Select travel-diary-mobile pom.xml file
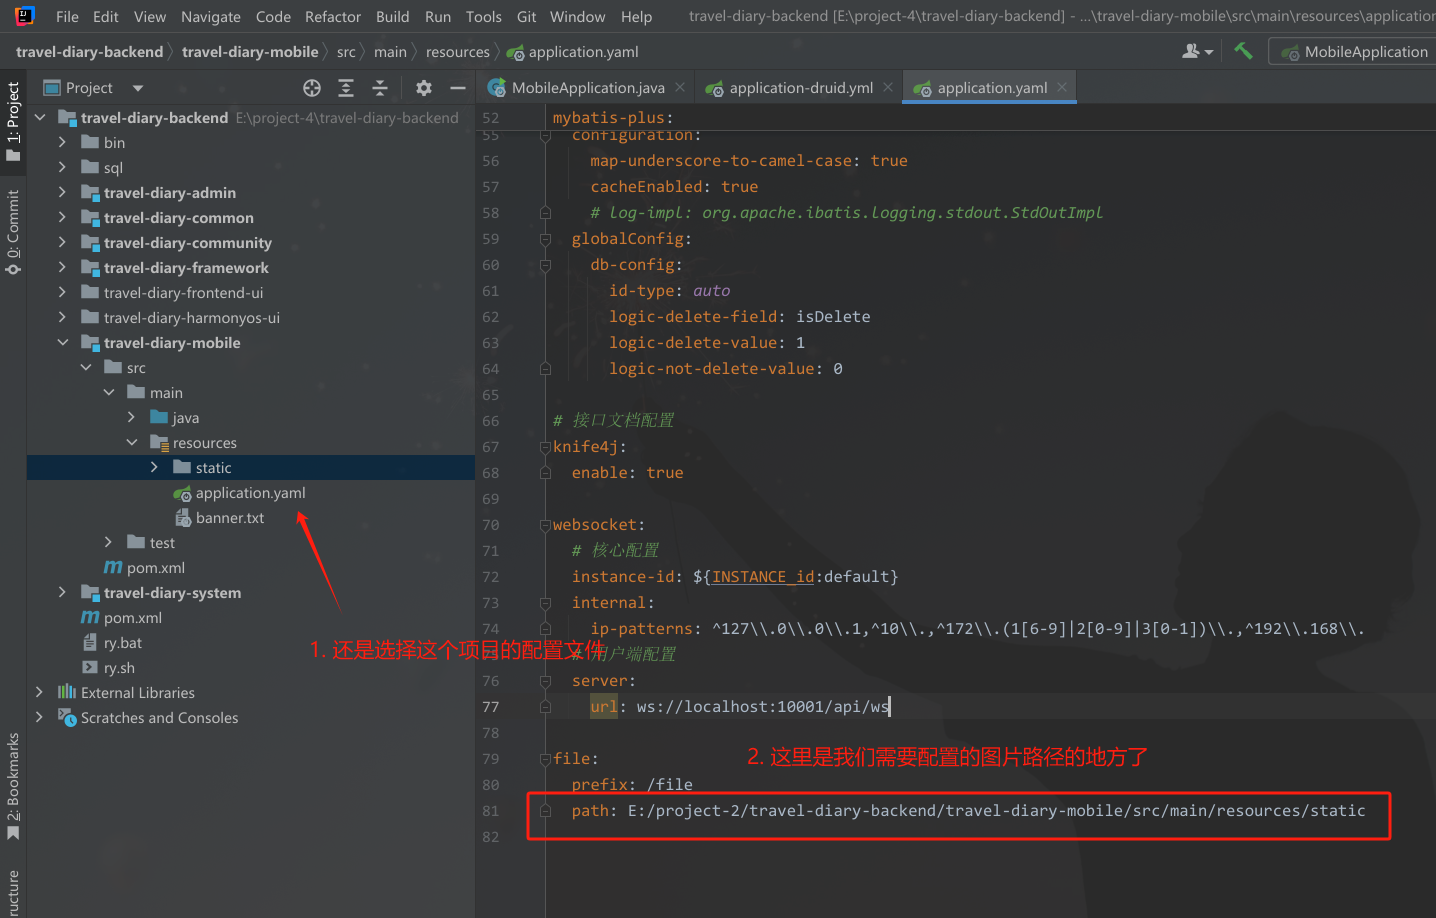The width and height of the screenshot is (1436, 918). (x=155, y=568)
